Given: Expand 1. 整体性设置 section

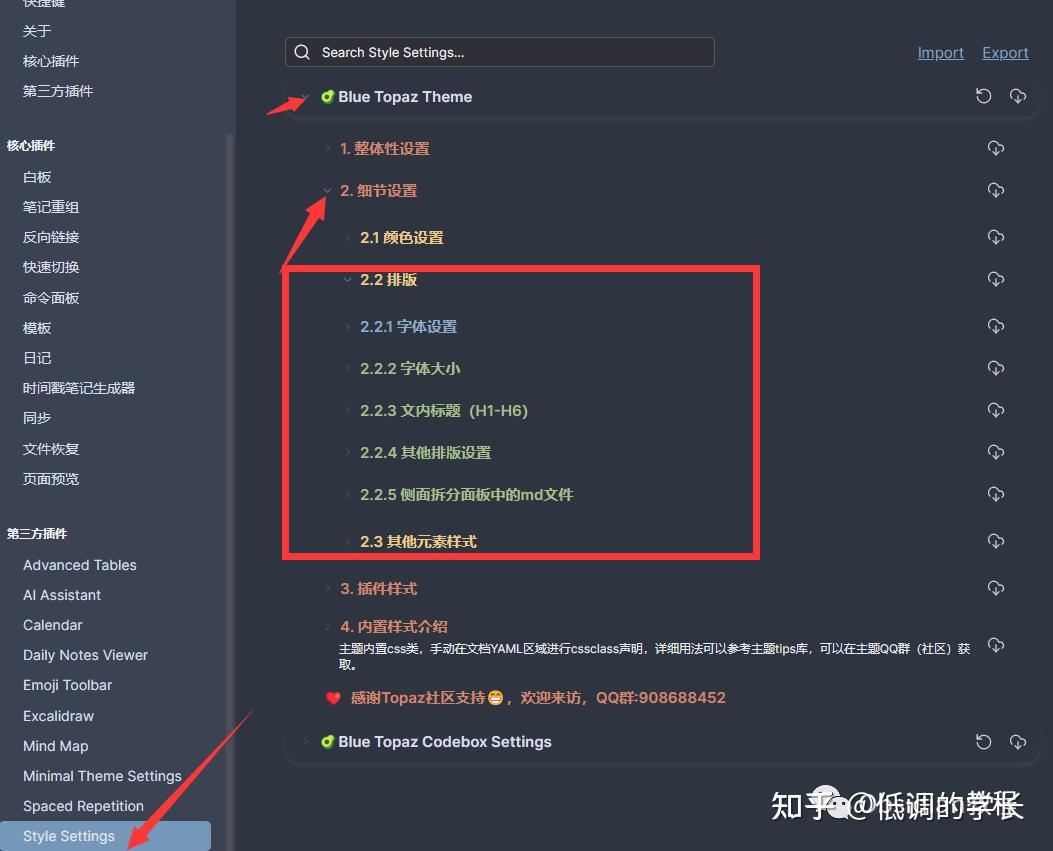Looking at the screenshot, I should (327, 148).
